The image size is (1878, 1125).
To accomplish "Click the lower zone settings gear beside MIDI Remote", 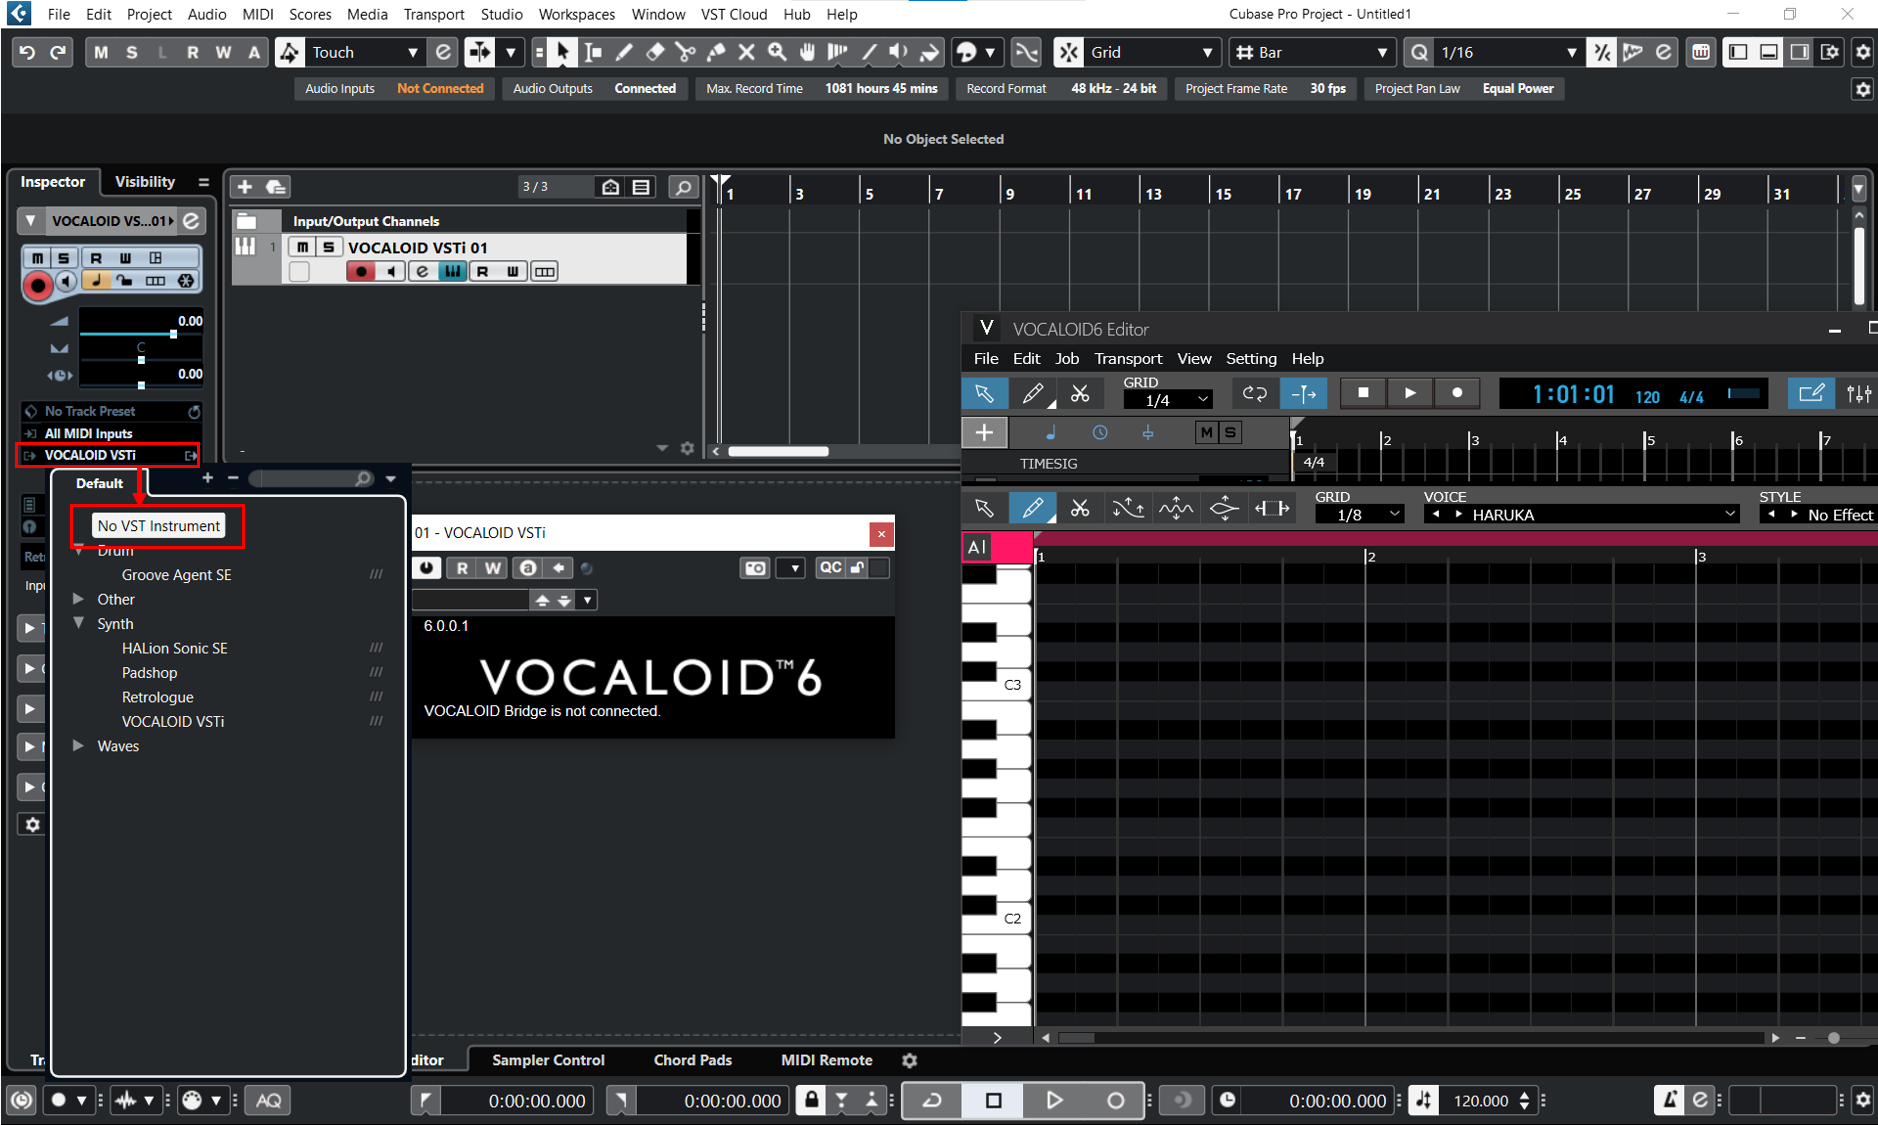I will pyautogui.click(x=909, y=1060).
